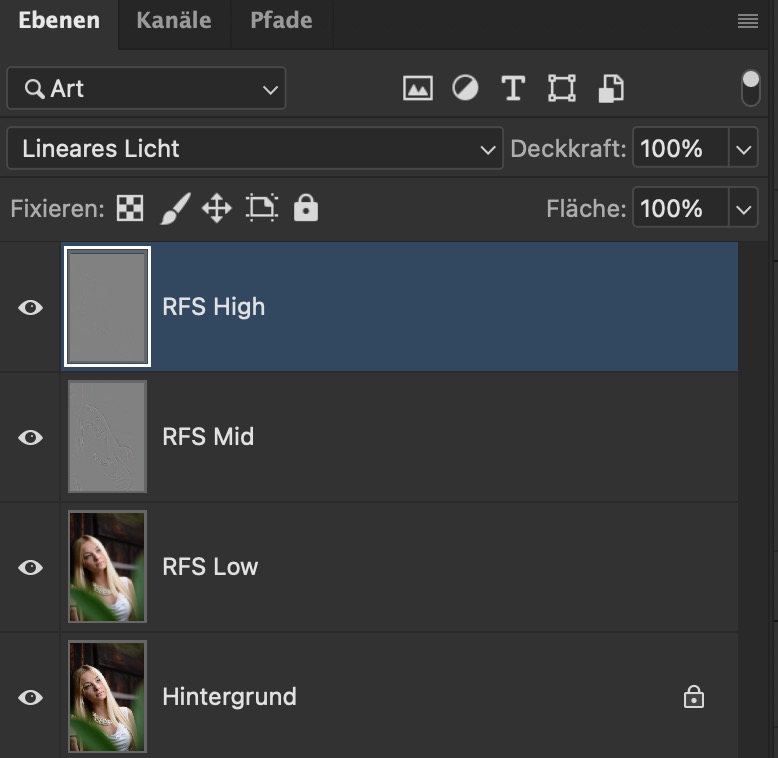Switch to the Pfade tab
The image size is (778, 758).
281,21
